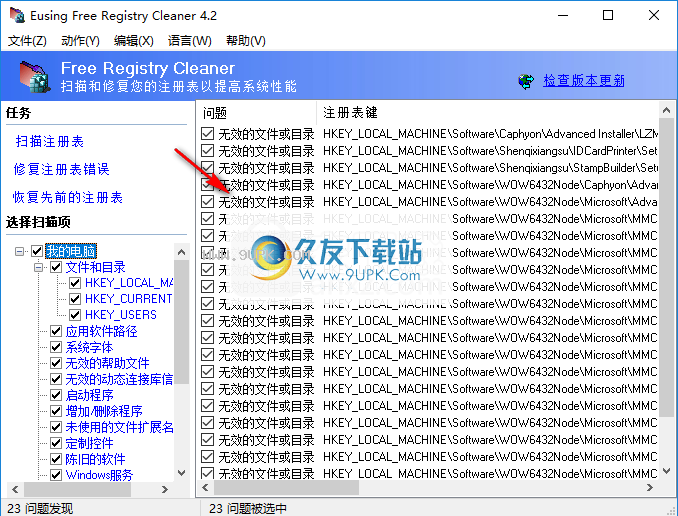Image resolution: width=678 pixels, height=516 pixels.
Task: Click 修复注册表错误 task link
Action: click(61, 169)
